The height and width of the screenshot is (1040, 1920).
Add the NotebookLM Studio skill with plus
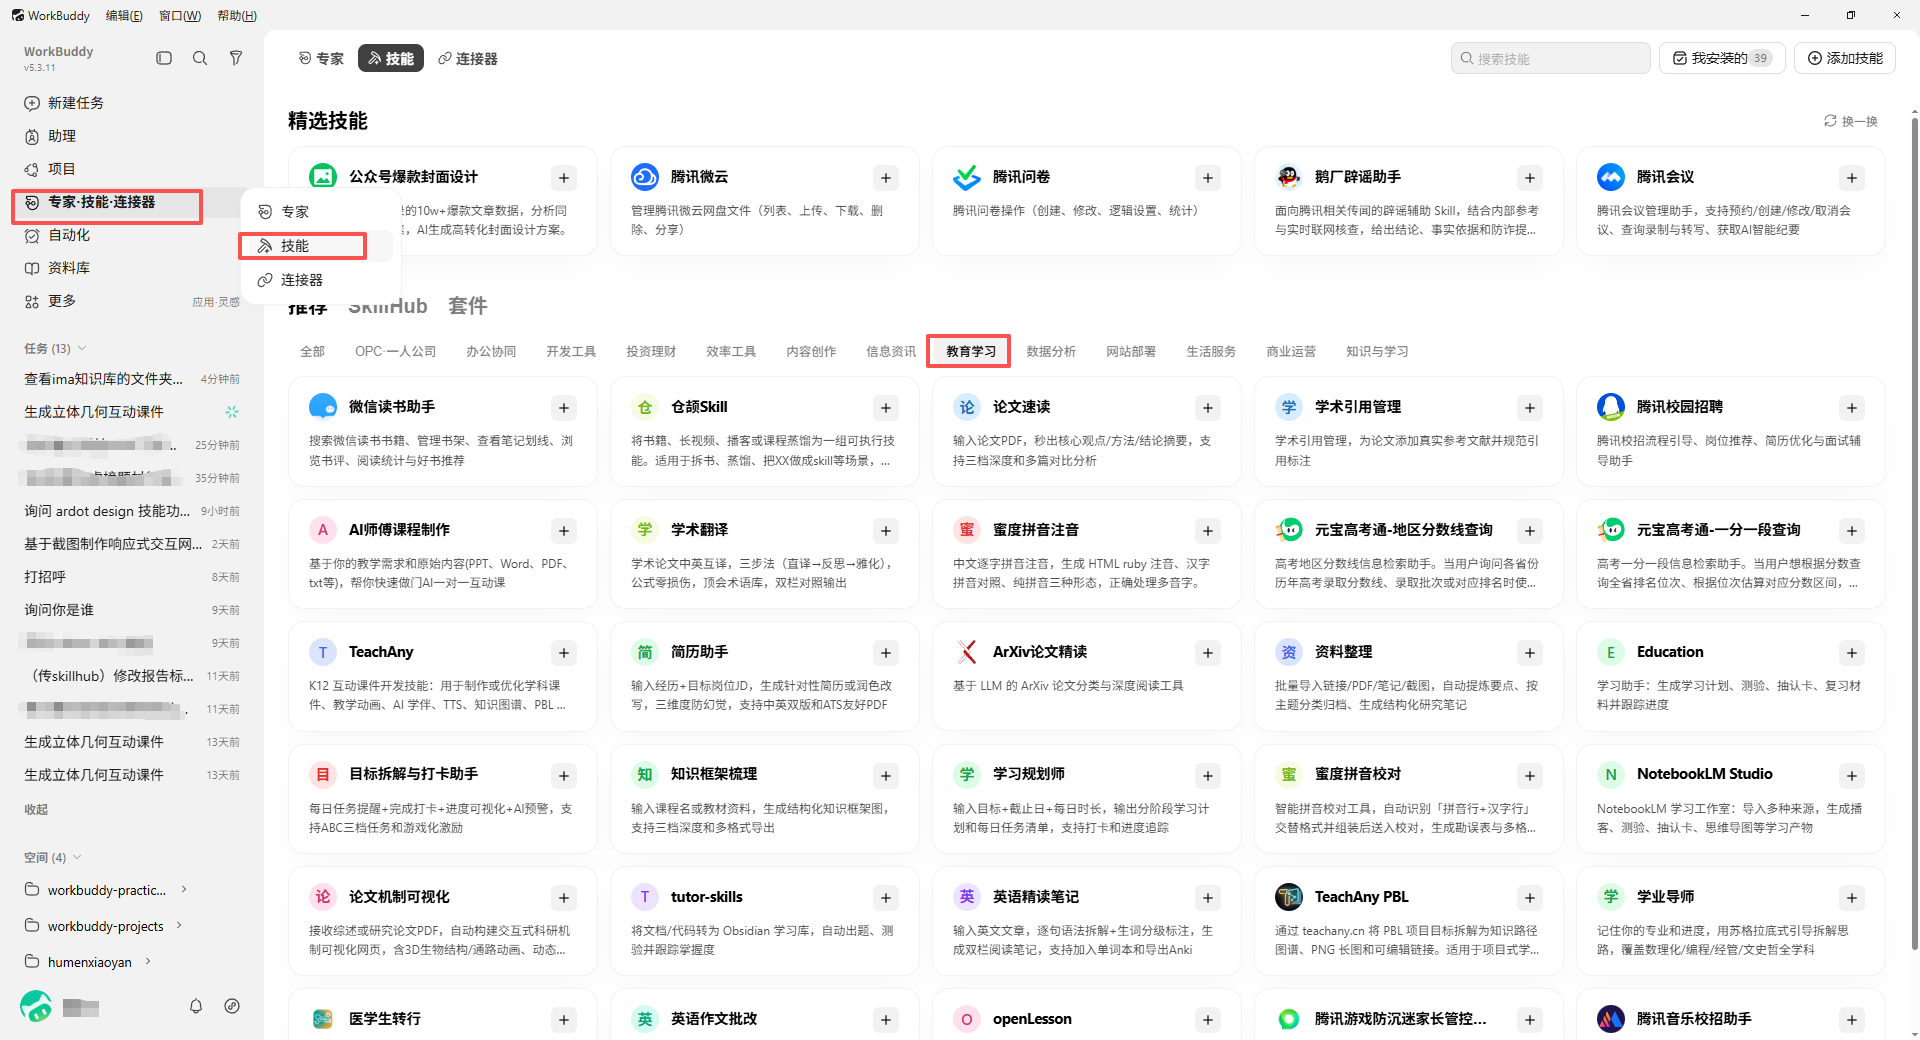coord(1852,776)
